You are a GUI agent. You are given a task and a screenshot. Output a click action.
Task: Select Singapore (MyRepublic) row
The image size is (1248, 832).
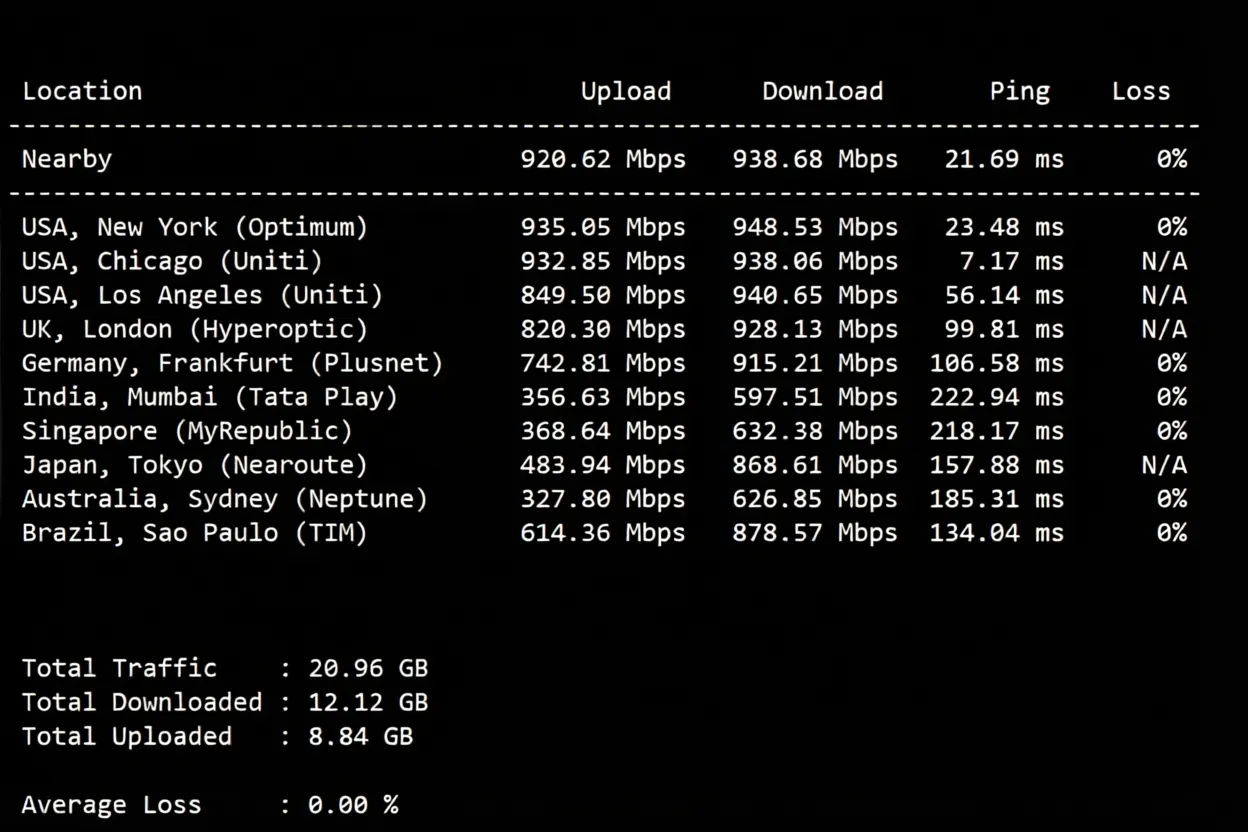(604, 431)
